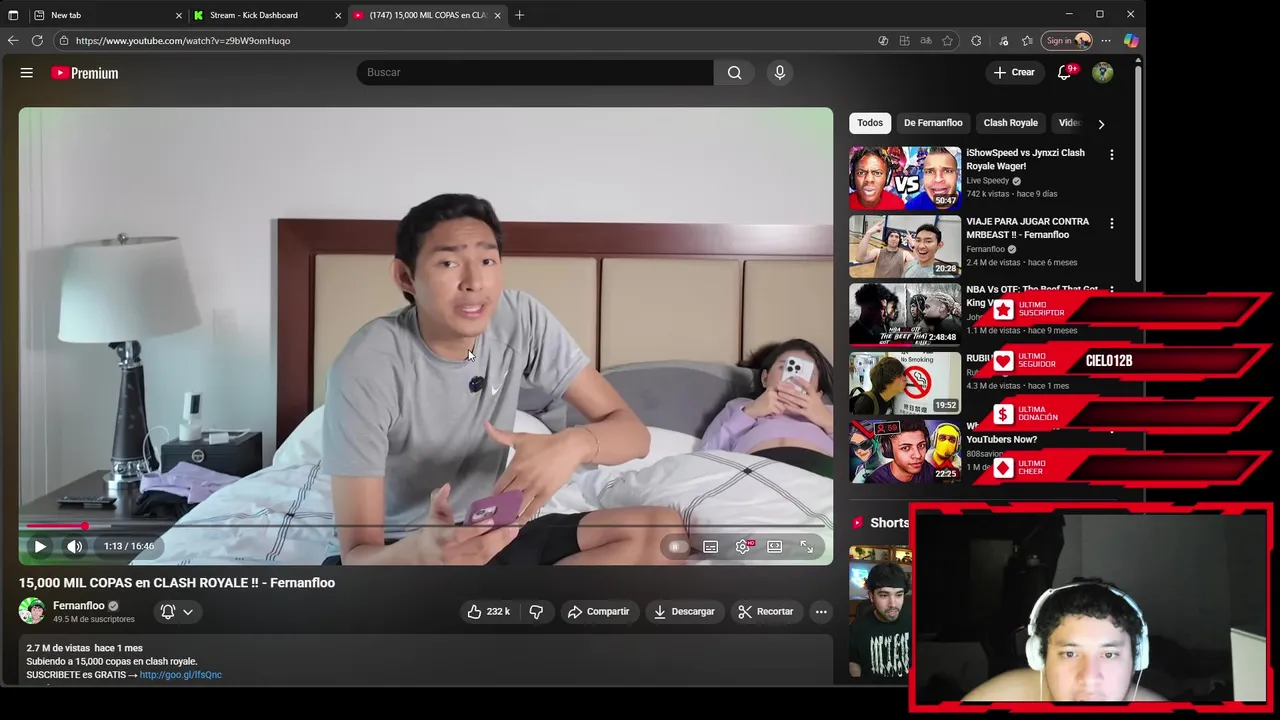Image resolution: width=1280 pixels, height=720 pixels.
Task: Close the Kick Dashboard browser tab
Action: 338,15
